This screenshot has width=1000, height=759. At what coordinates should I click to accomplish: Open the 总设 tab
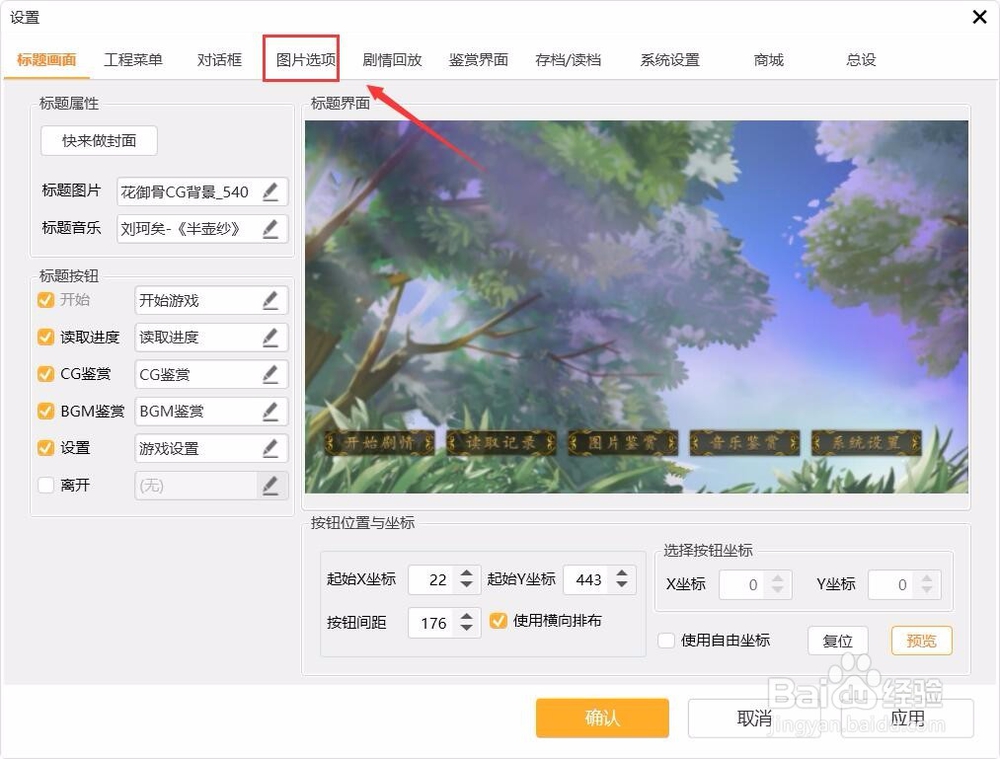[861, 60]
